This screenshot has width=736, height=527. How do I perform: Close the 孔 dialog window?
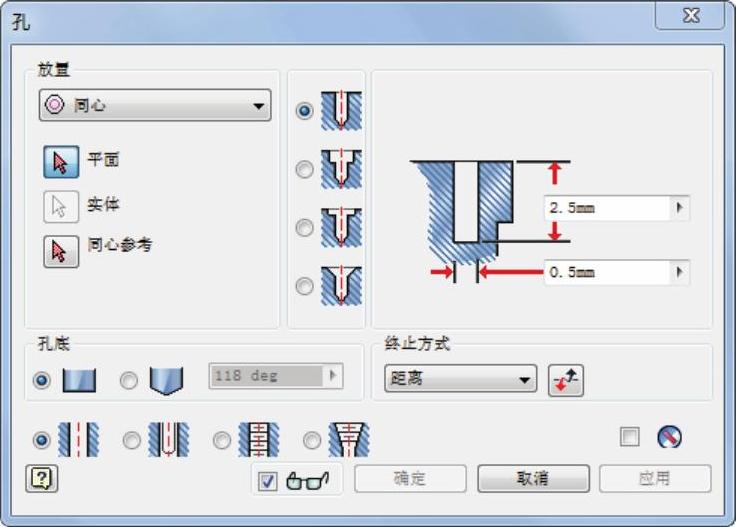tap(690, 16)
